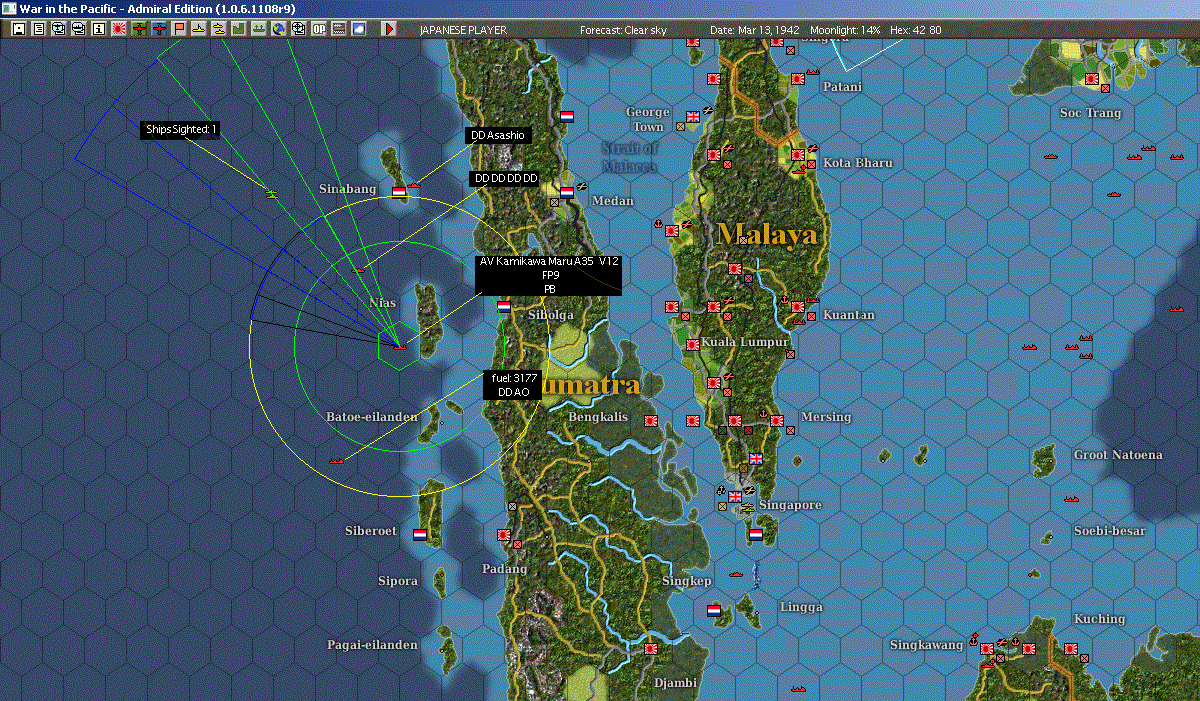1200x701 pixels.
Task: Click the Sipora island name
Action: (x=398, y=581)
